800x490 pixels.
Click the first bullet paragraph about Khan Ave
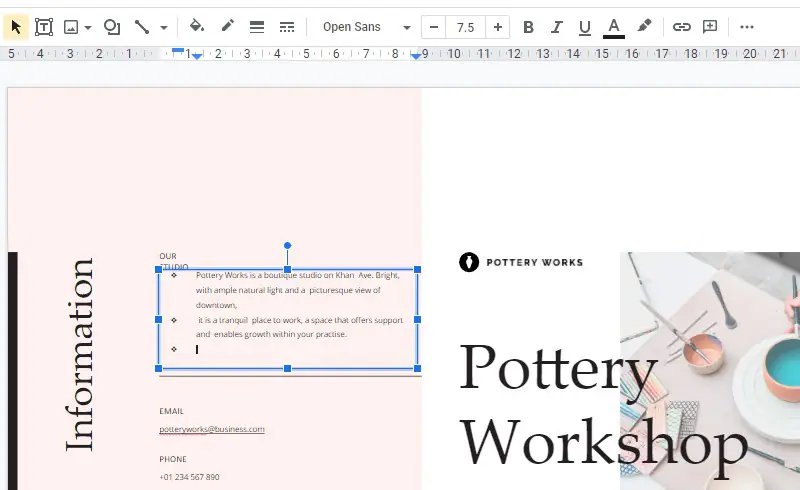[x=297, y=290]
